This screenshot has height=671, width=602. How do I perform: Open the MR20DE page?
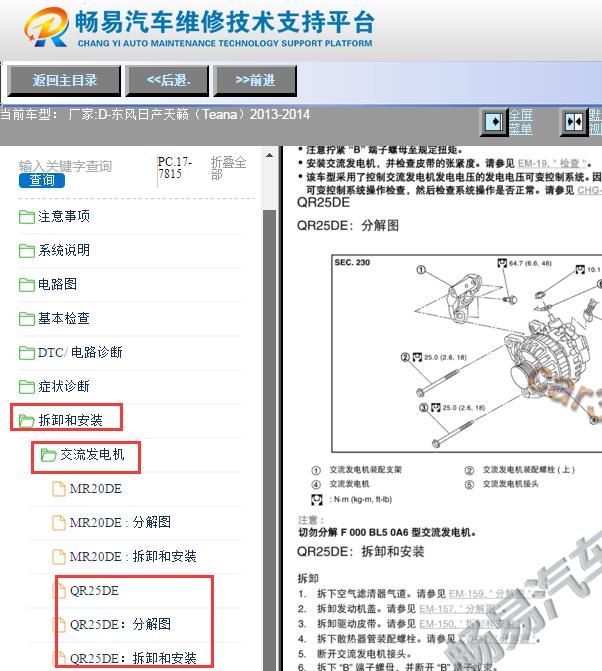point(96,489)
